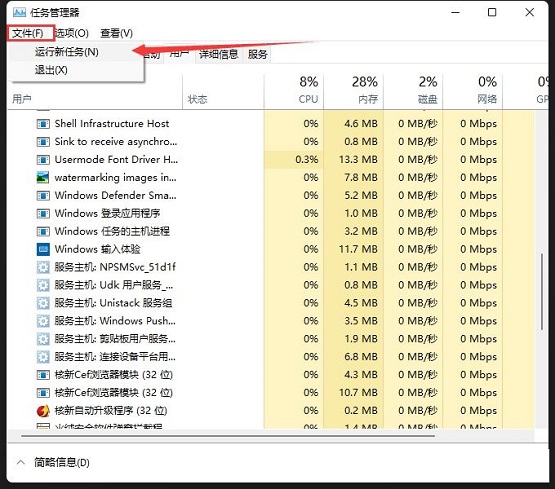Viewport: 555px width, 489px height.
Task: Click the Shell Infrastructure Host process icon
Action: pos(43,124)
